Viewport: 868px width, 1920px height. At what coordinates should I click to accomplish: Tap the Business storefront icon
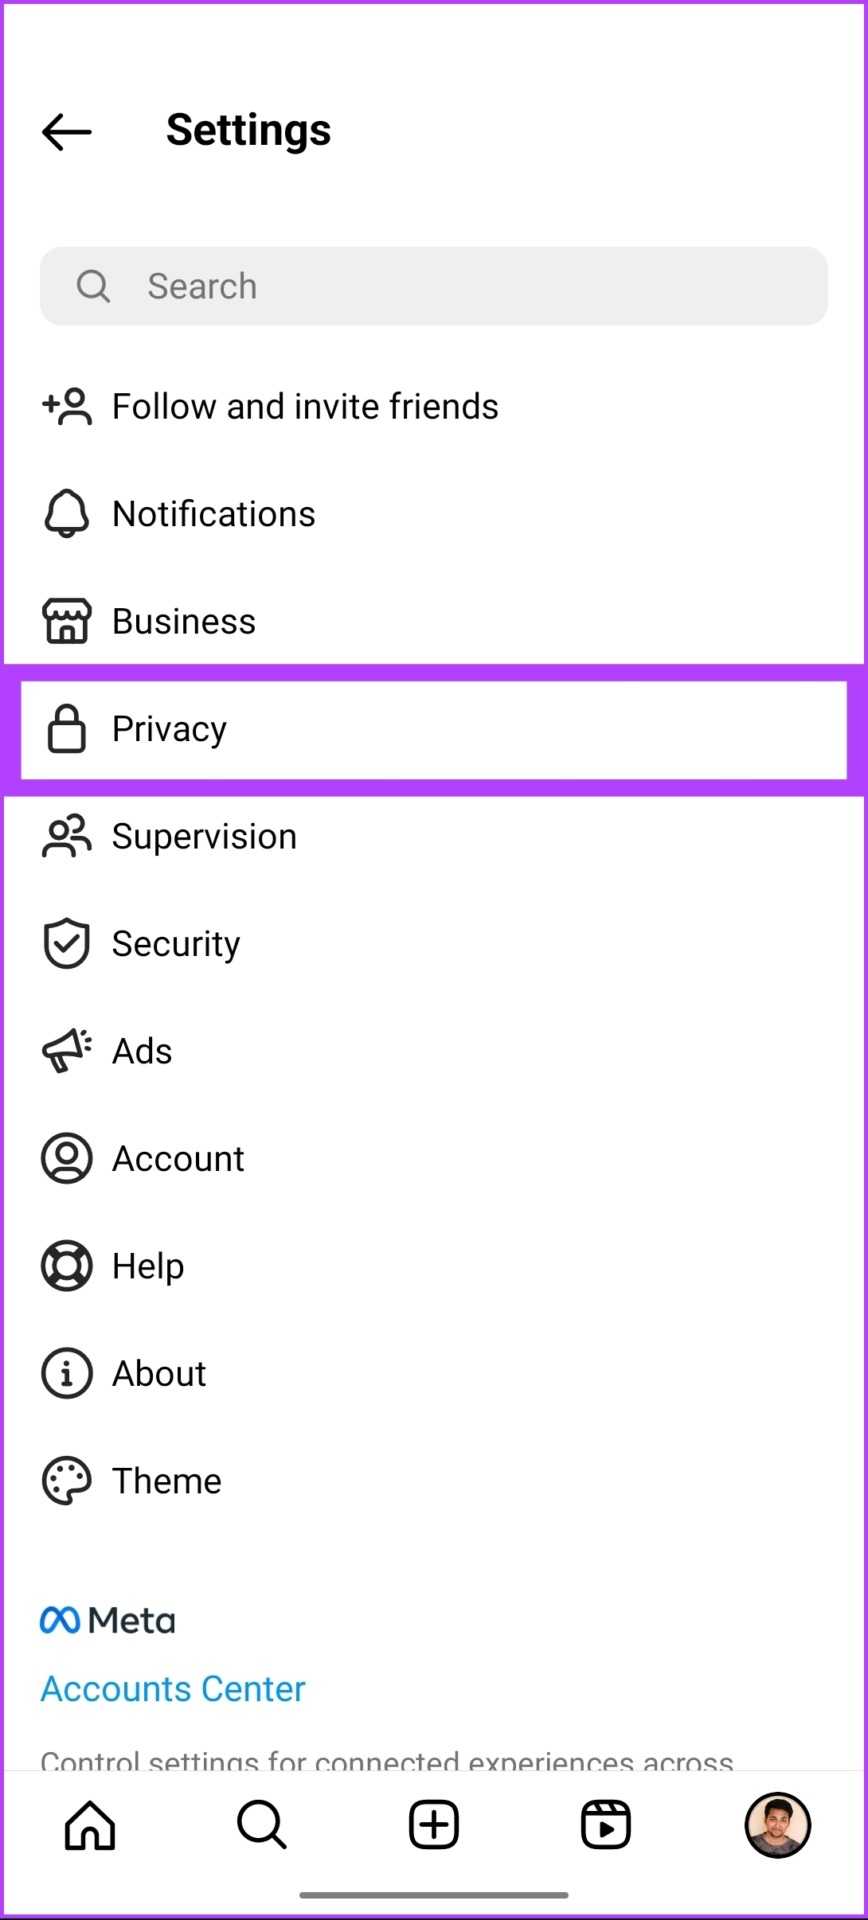point(67,621)
